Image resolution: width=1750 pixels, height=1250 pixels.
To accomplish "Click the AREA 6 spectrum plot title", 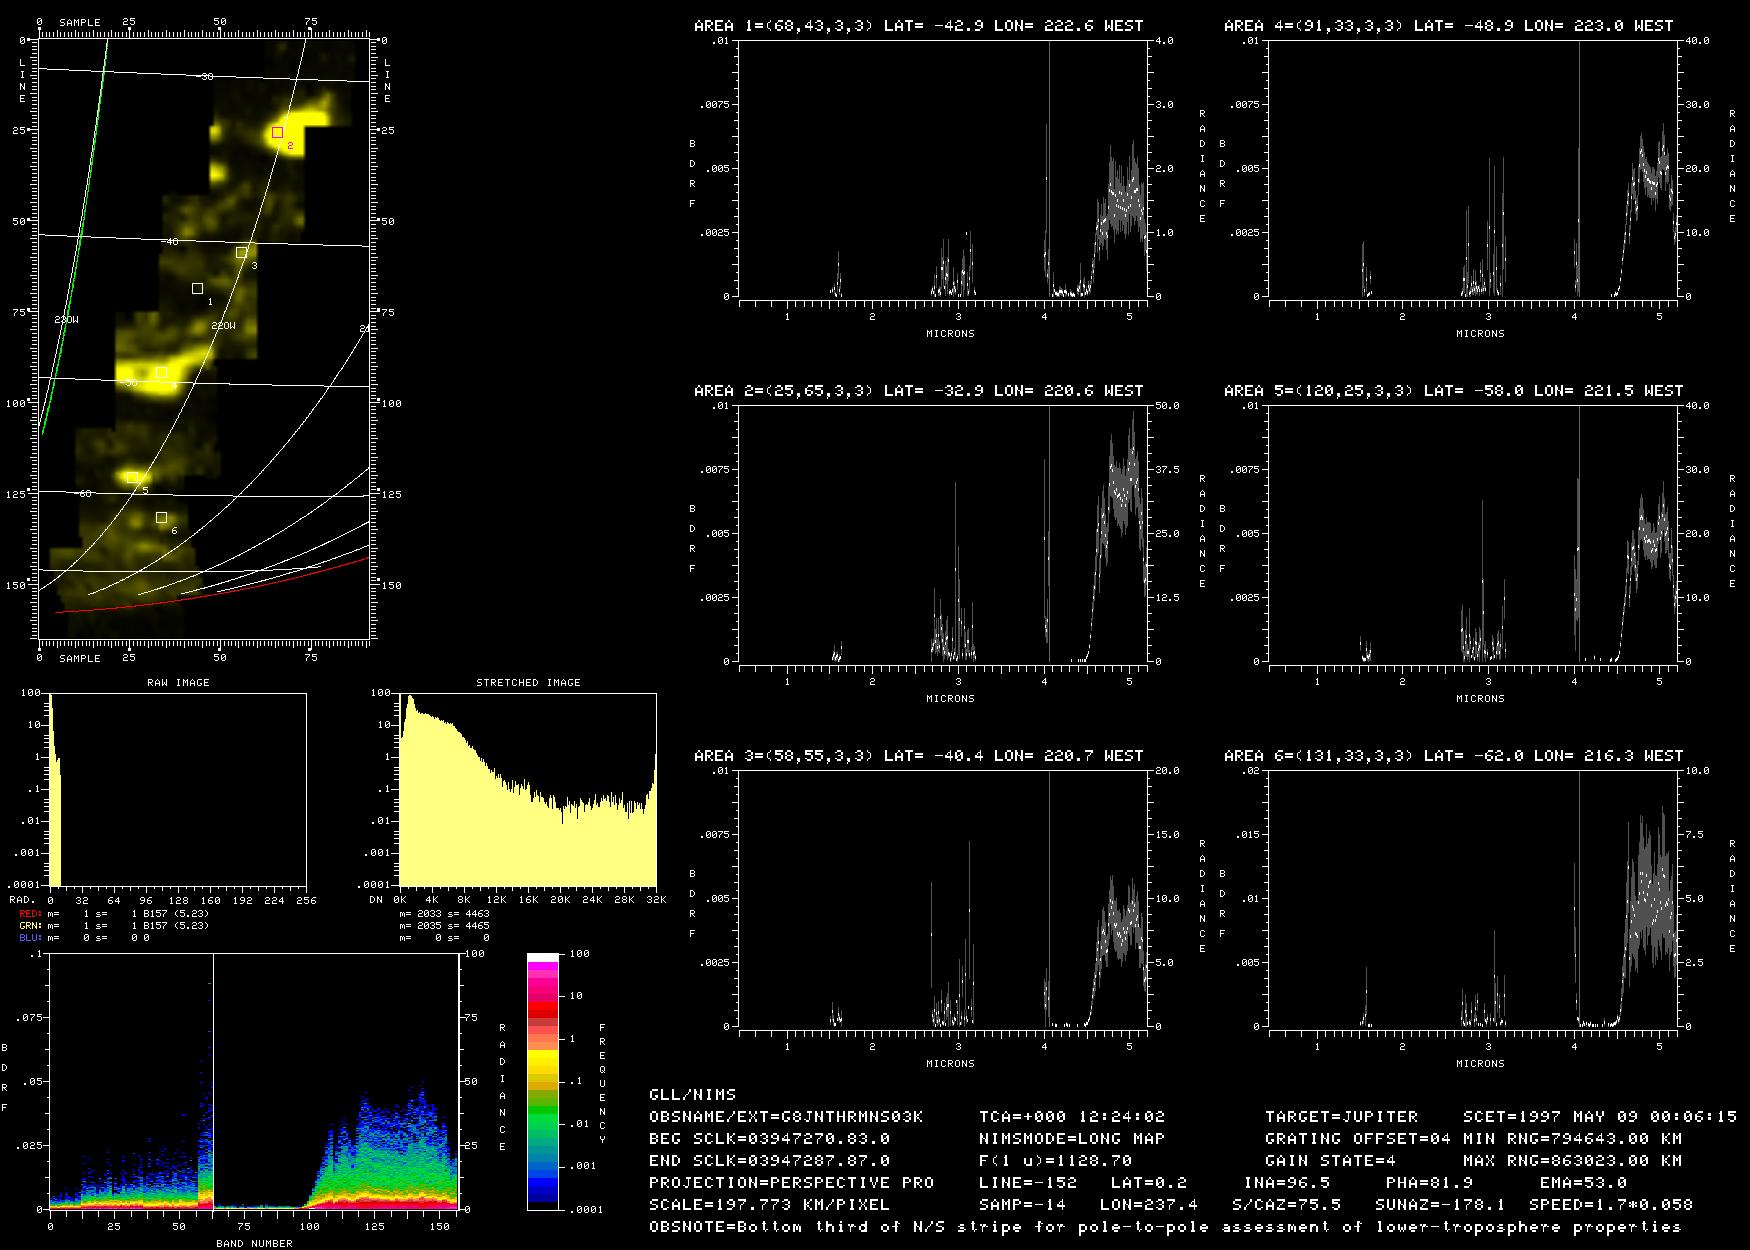I will tap(1453, 756).
